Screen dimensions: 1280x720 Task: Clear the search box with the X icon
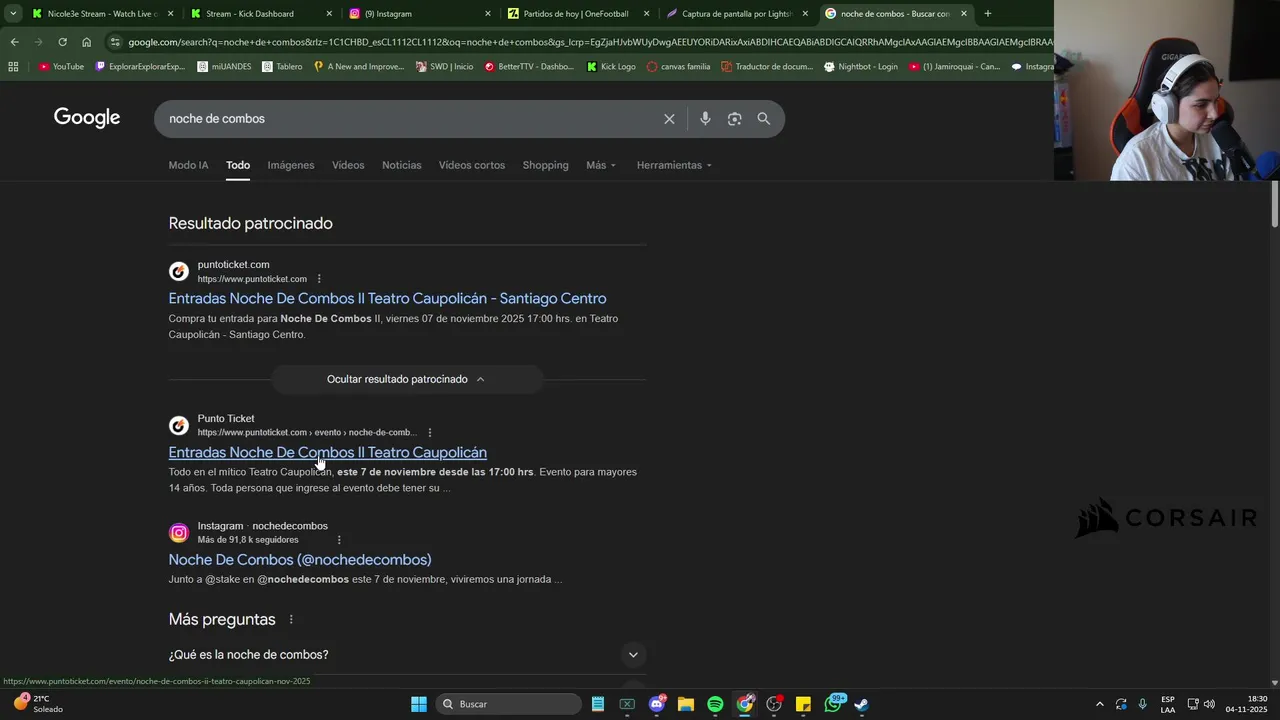click(669, 119)
